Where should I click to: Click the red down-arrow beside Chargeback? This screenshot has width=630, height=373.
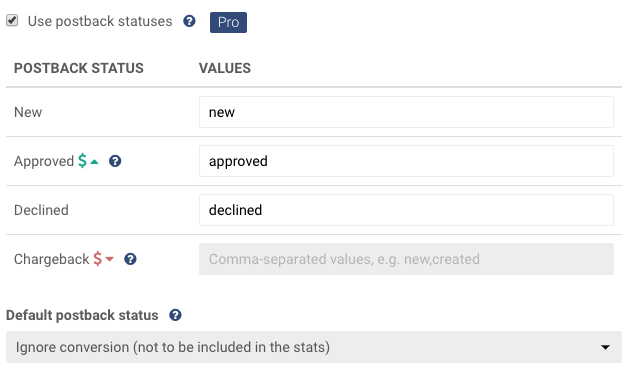(x=110, y=259)
